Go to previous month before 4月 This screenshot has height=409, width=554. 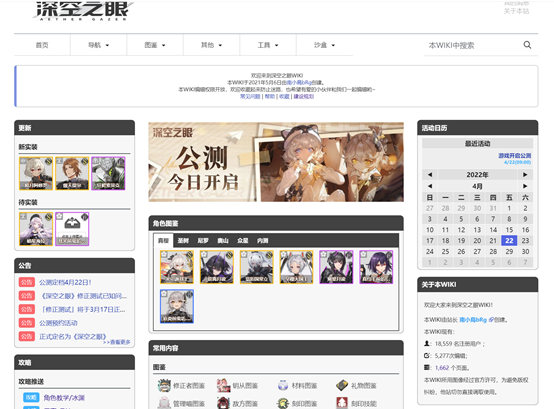tap(430, 186)
